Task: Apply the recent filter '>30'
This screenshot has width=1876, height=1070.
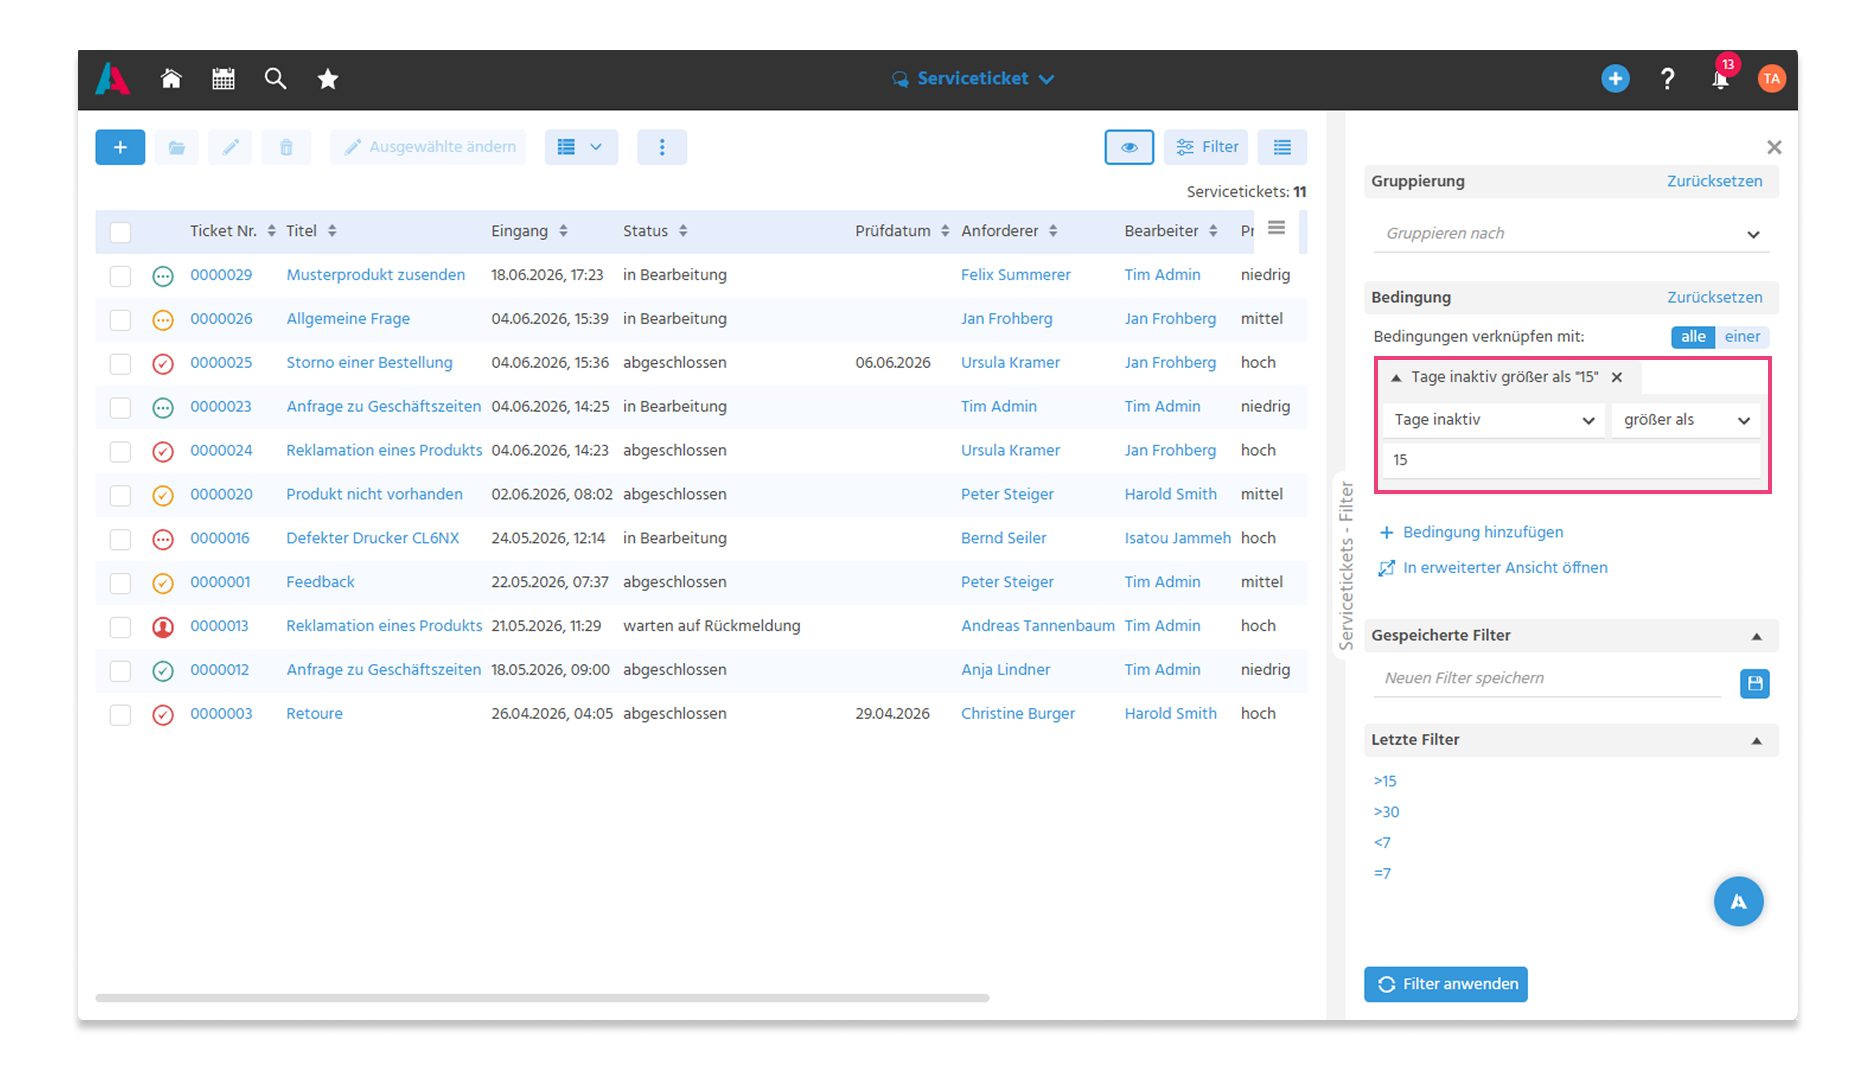Action: tap(1386, 812)
